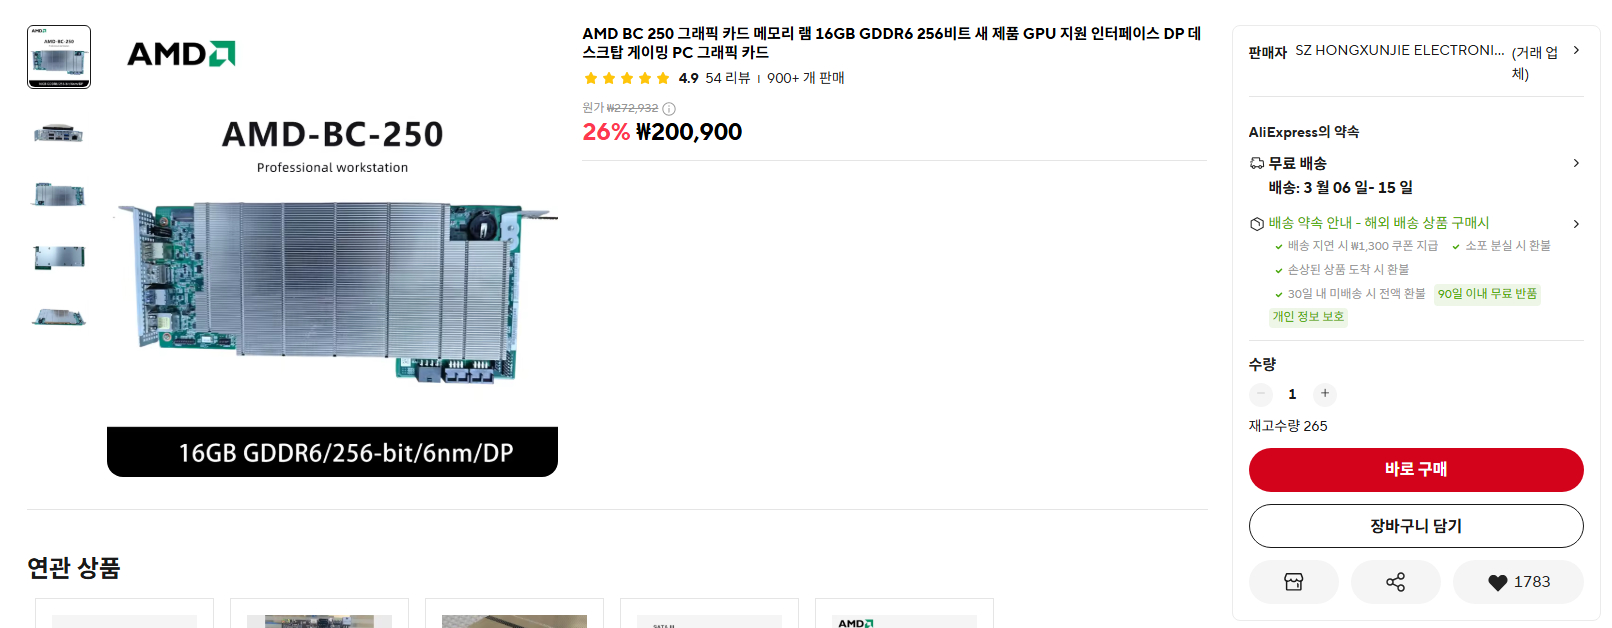Click the store shop icon button
1612x628 pixels.
1293,582
